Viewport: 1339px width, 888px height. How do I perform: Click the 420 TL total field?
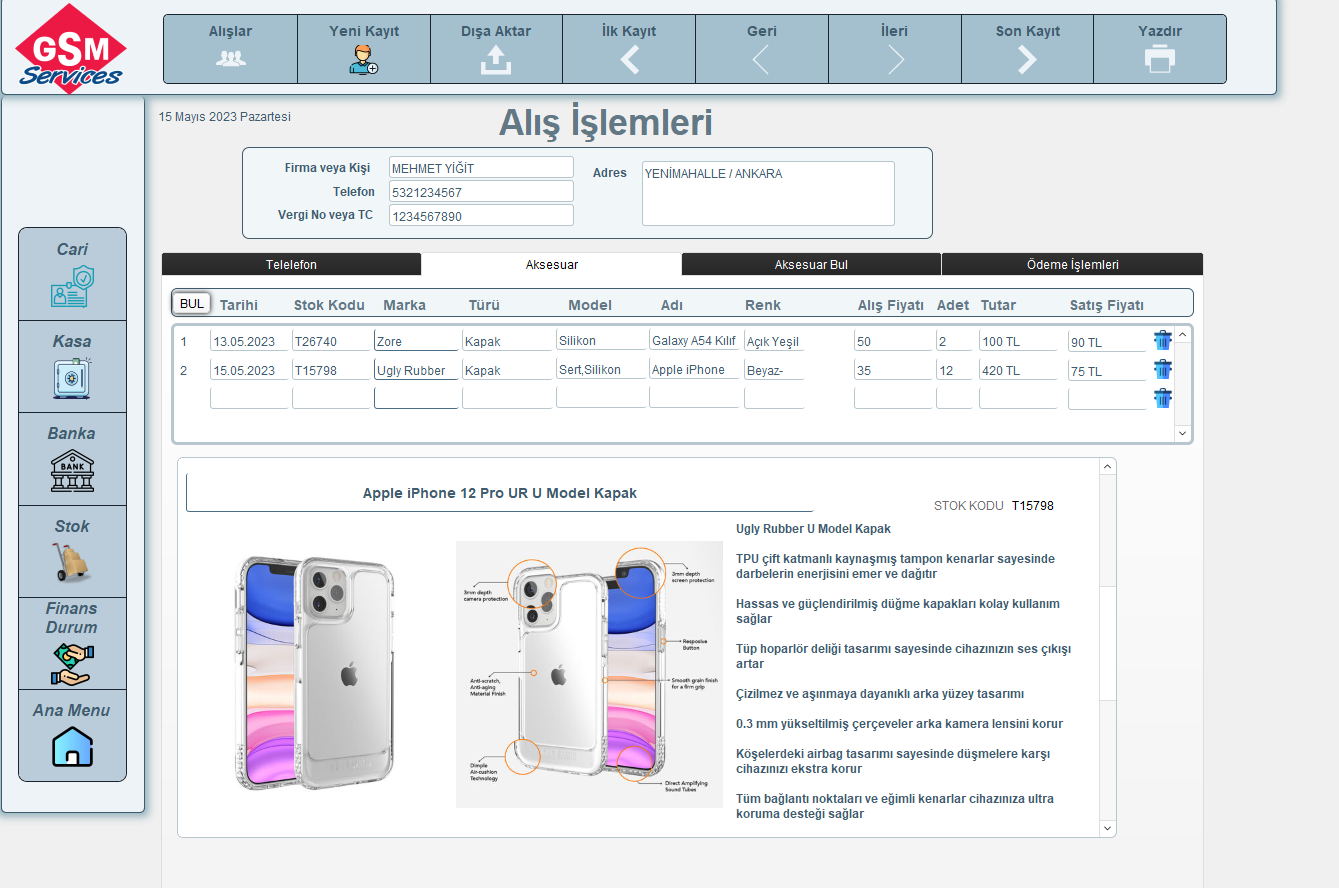pos(1018,370)
